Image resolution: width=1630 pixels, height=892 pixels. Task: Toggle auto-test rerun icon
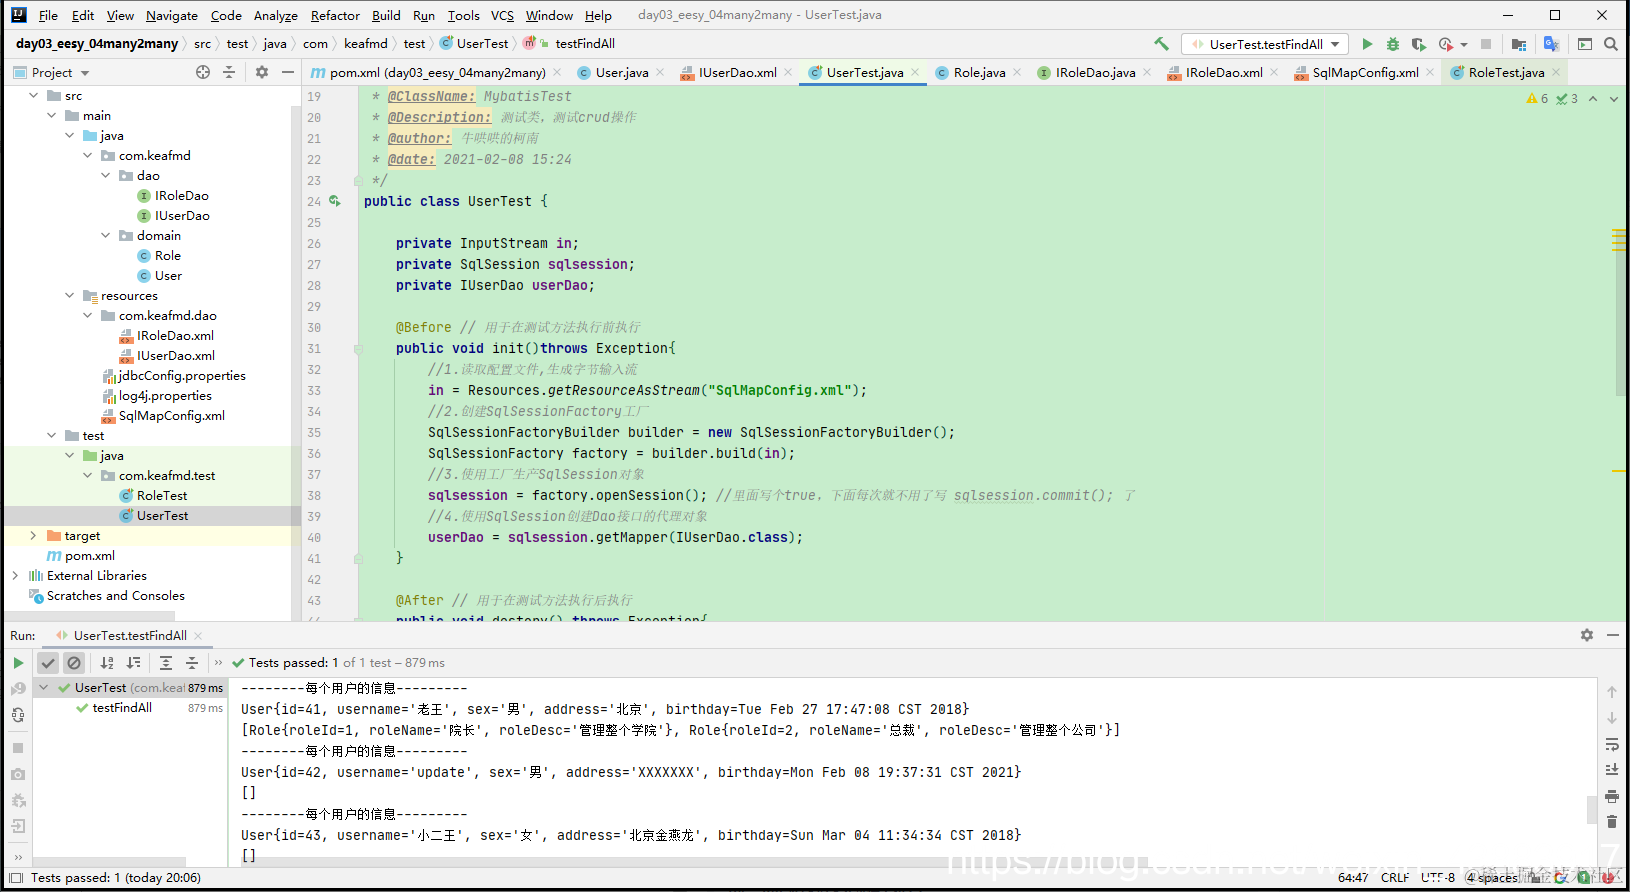coord(18,714)
